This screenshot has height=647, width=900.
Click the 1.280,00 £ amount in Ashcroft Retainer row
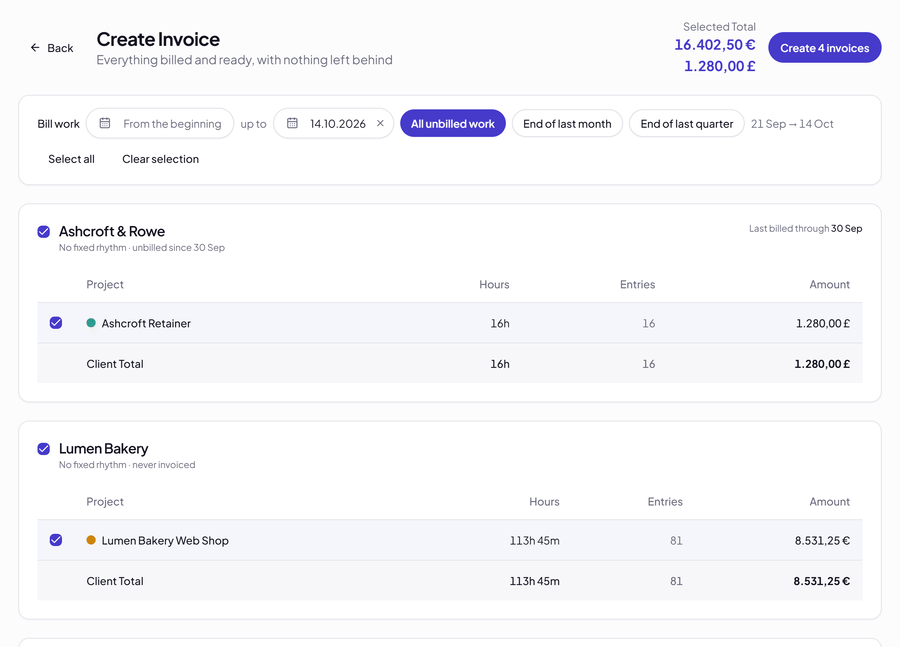coord(823,323)
